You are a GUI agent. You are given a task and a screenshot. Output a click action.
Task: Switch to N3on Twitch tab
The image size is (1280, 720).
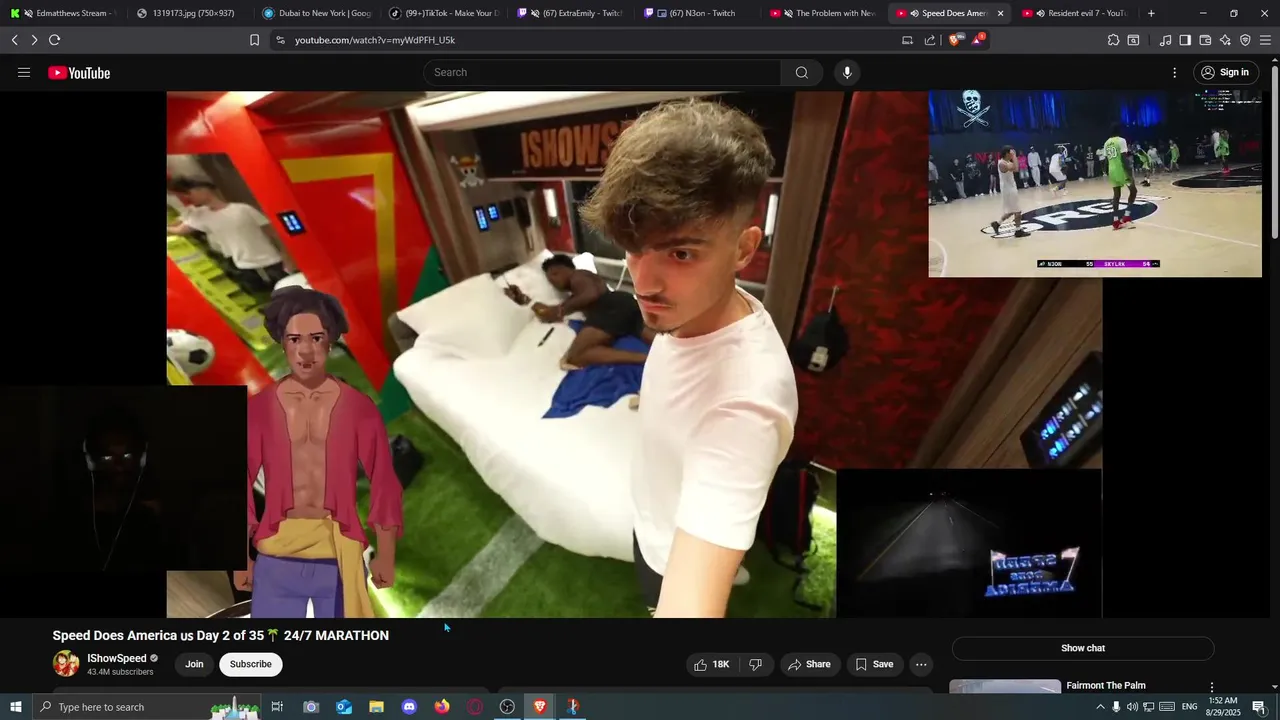[697, 13]
